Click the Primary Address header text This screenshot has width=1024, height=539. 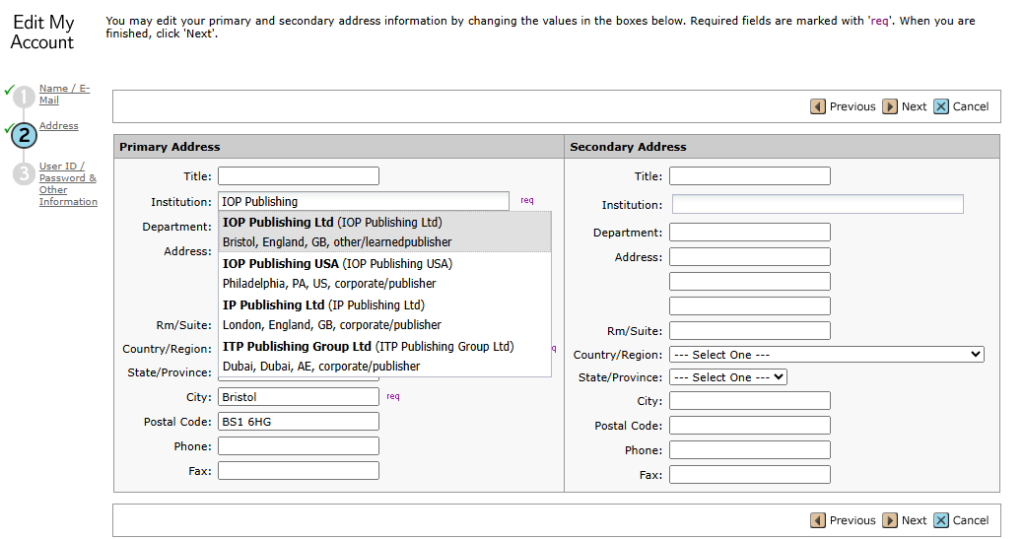pyautogui.click(x=169, y=147)
